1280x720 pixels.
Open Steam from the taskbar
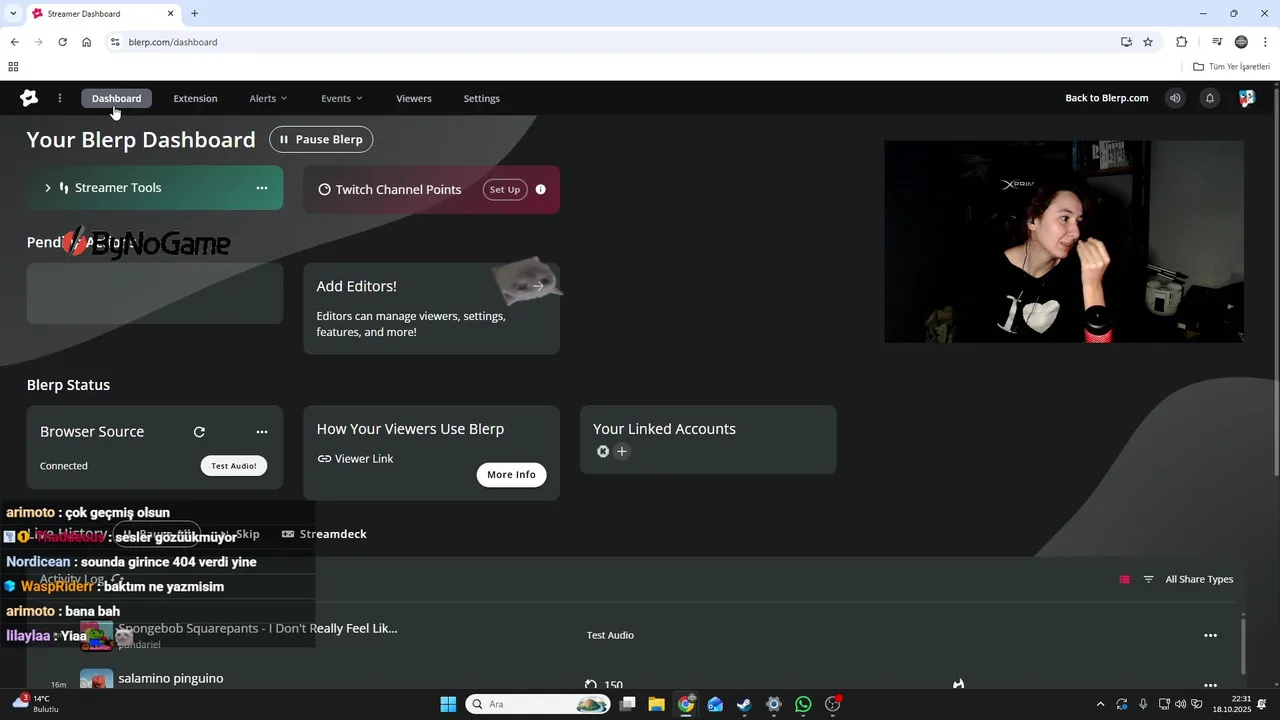(x=744, y=704)
